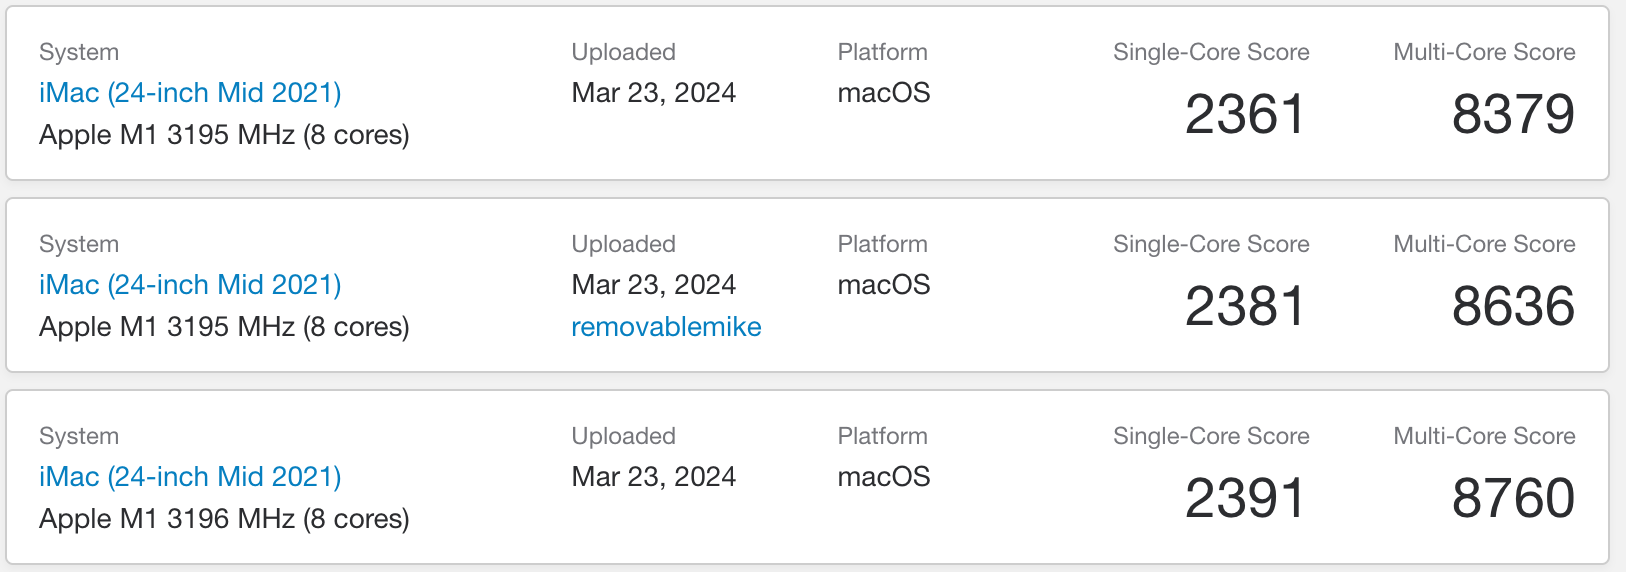
Task: Select the single-core score 2381
Action: pos(1245,306)
